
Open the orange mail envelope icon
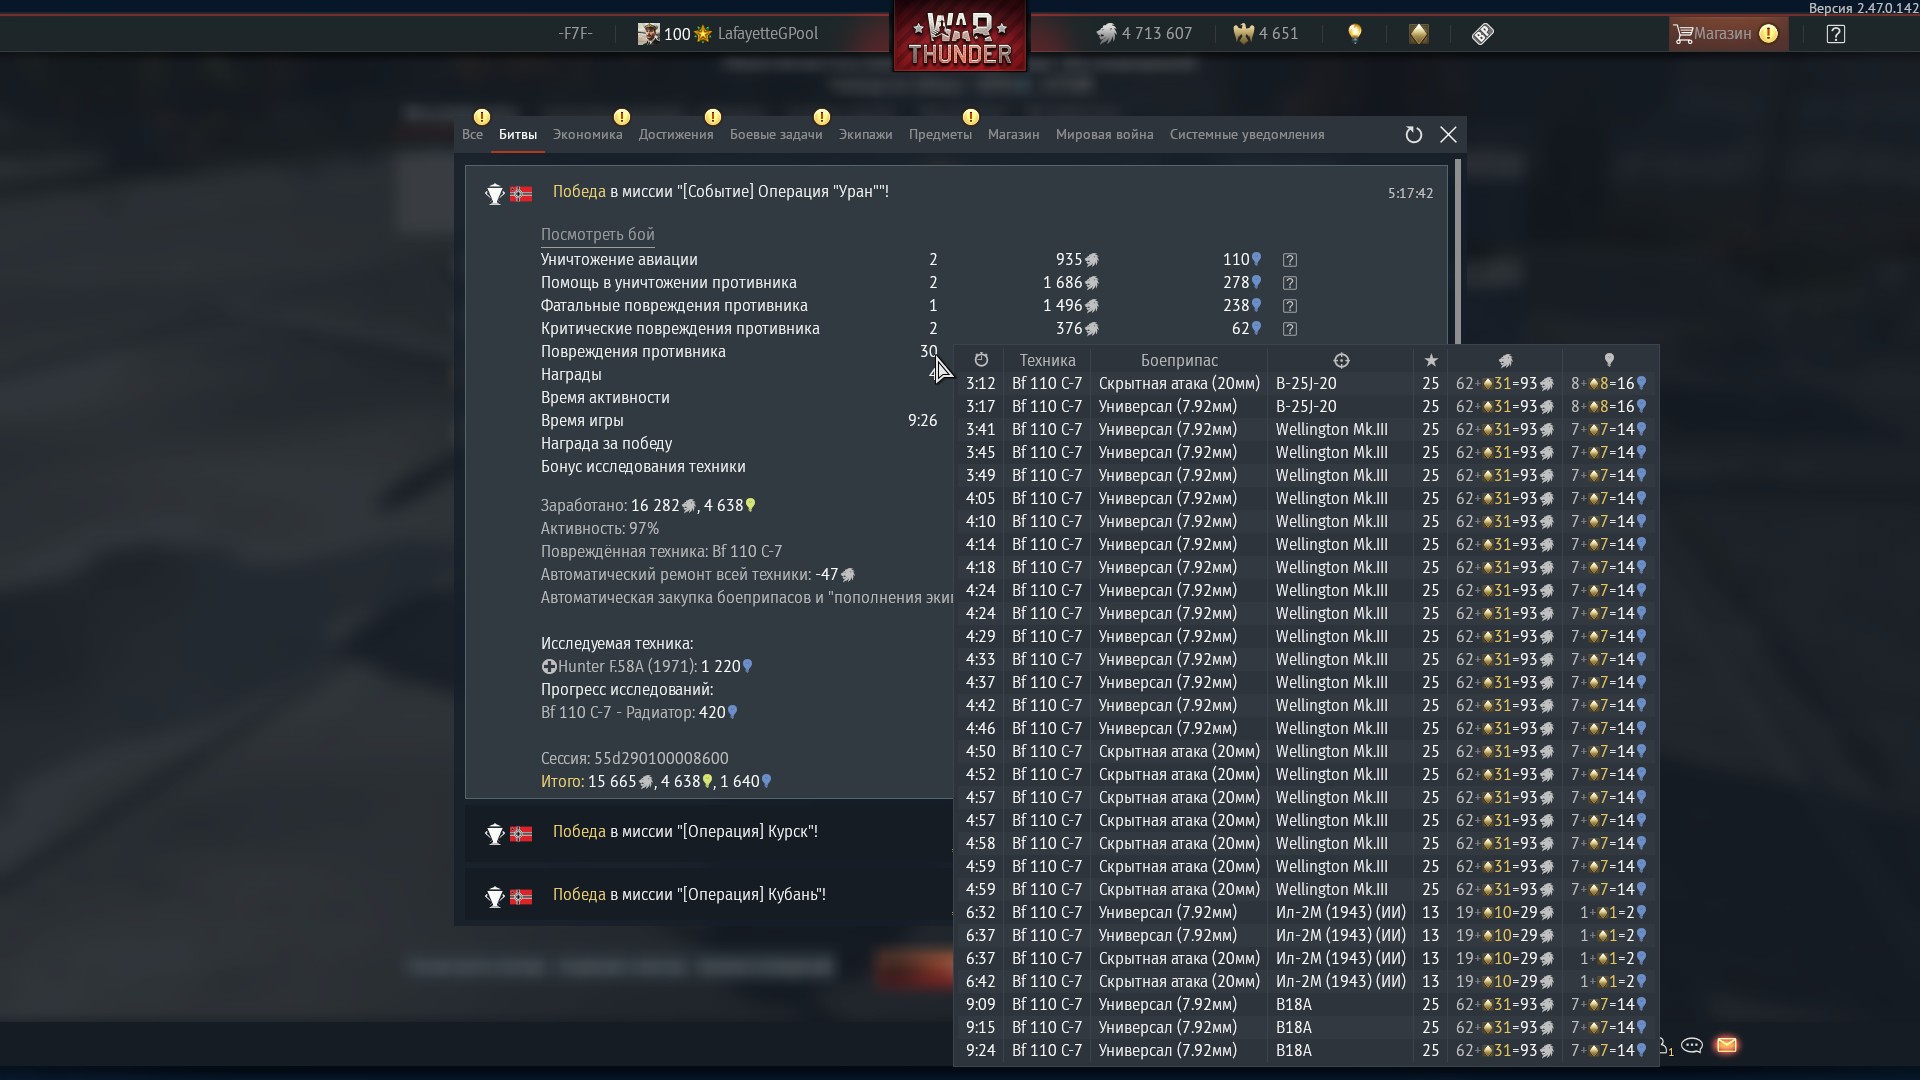click(x=1727, y=1045)
